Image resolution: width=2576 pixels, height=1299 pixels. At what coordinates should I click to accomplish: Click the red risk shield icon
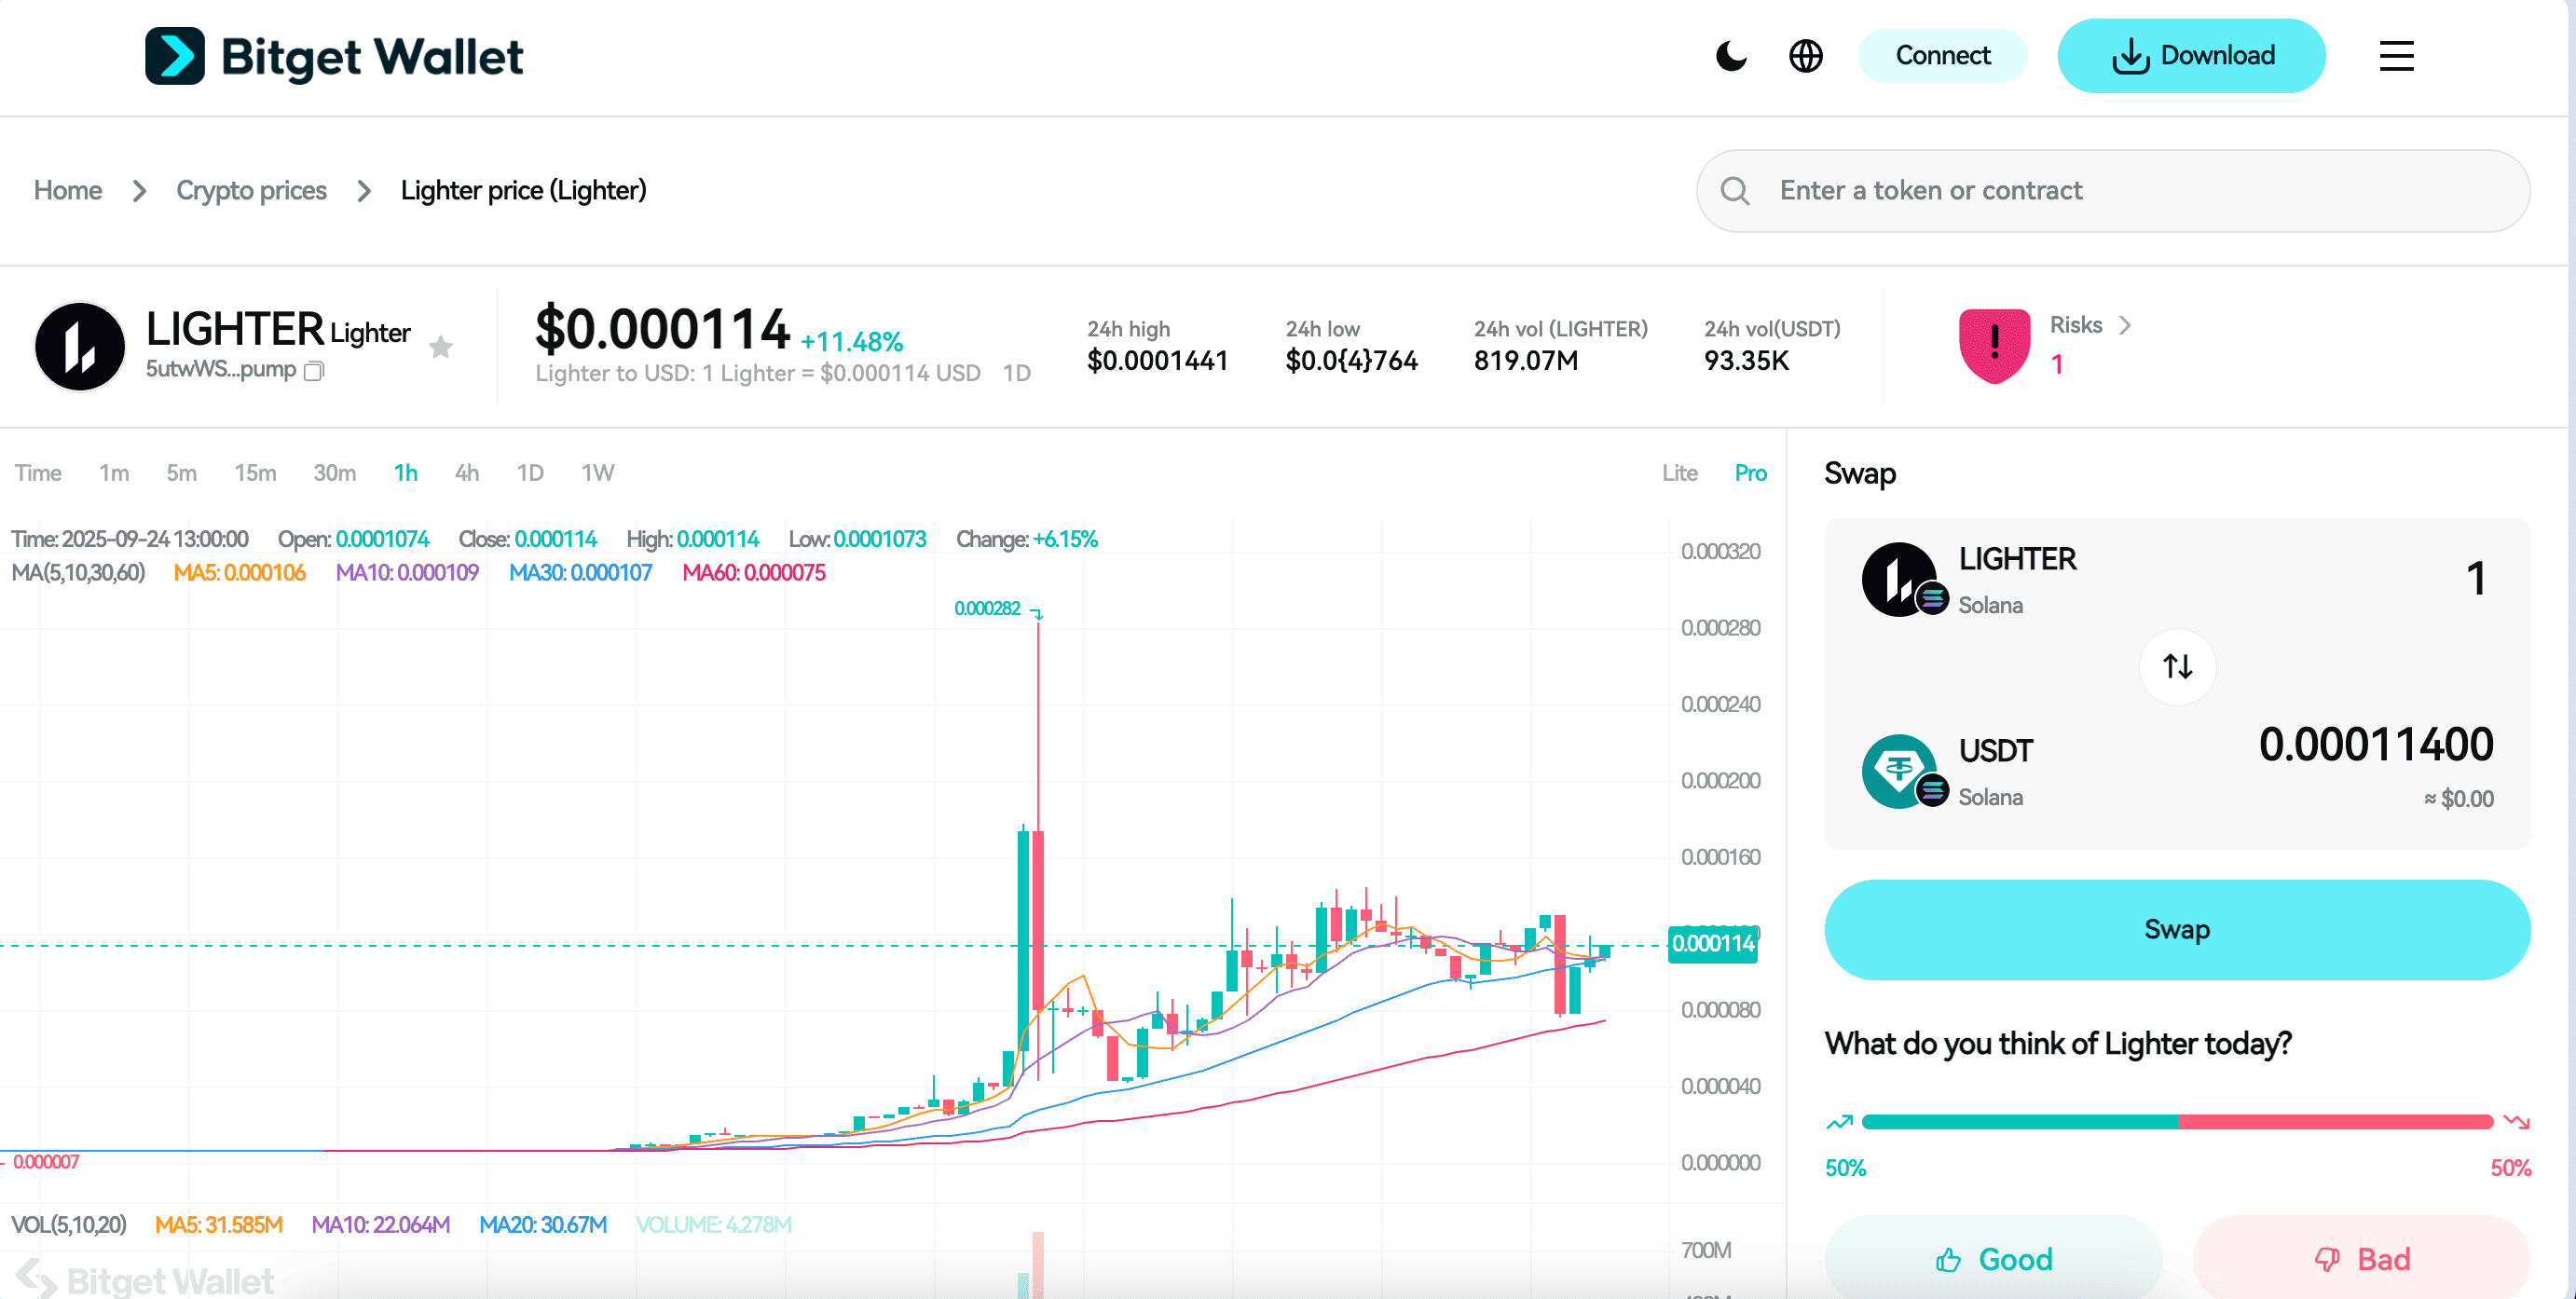coord(1994,345)
